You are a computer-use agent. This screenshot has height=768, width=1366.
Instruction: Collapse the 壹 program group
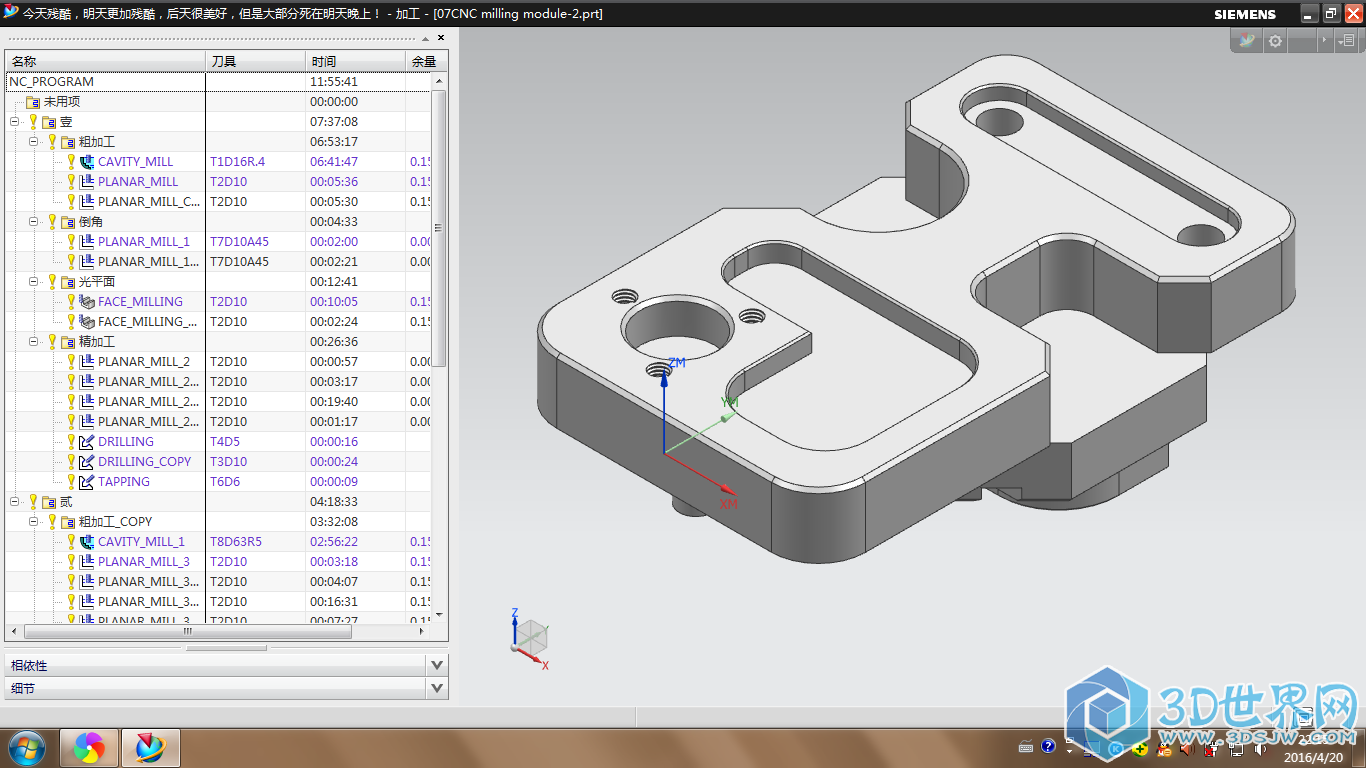14,121
